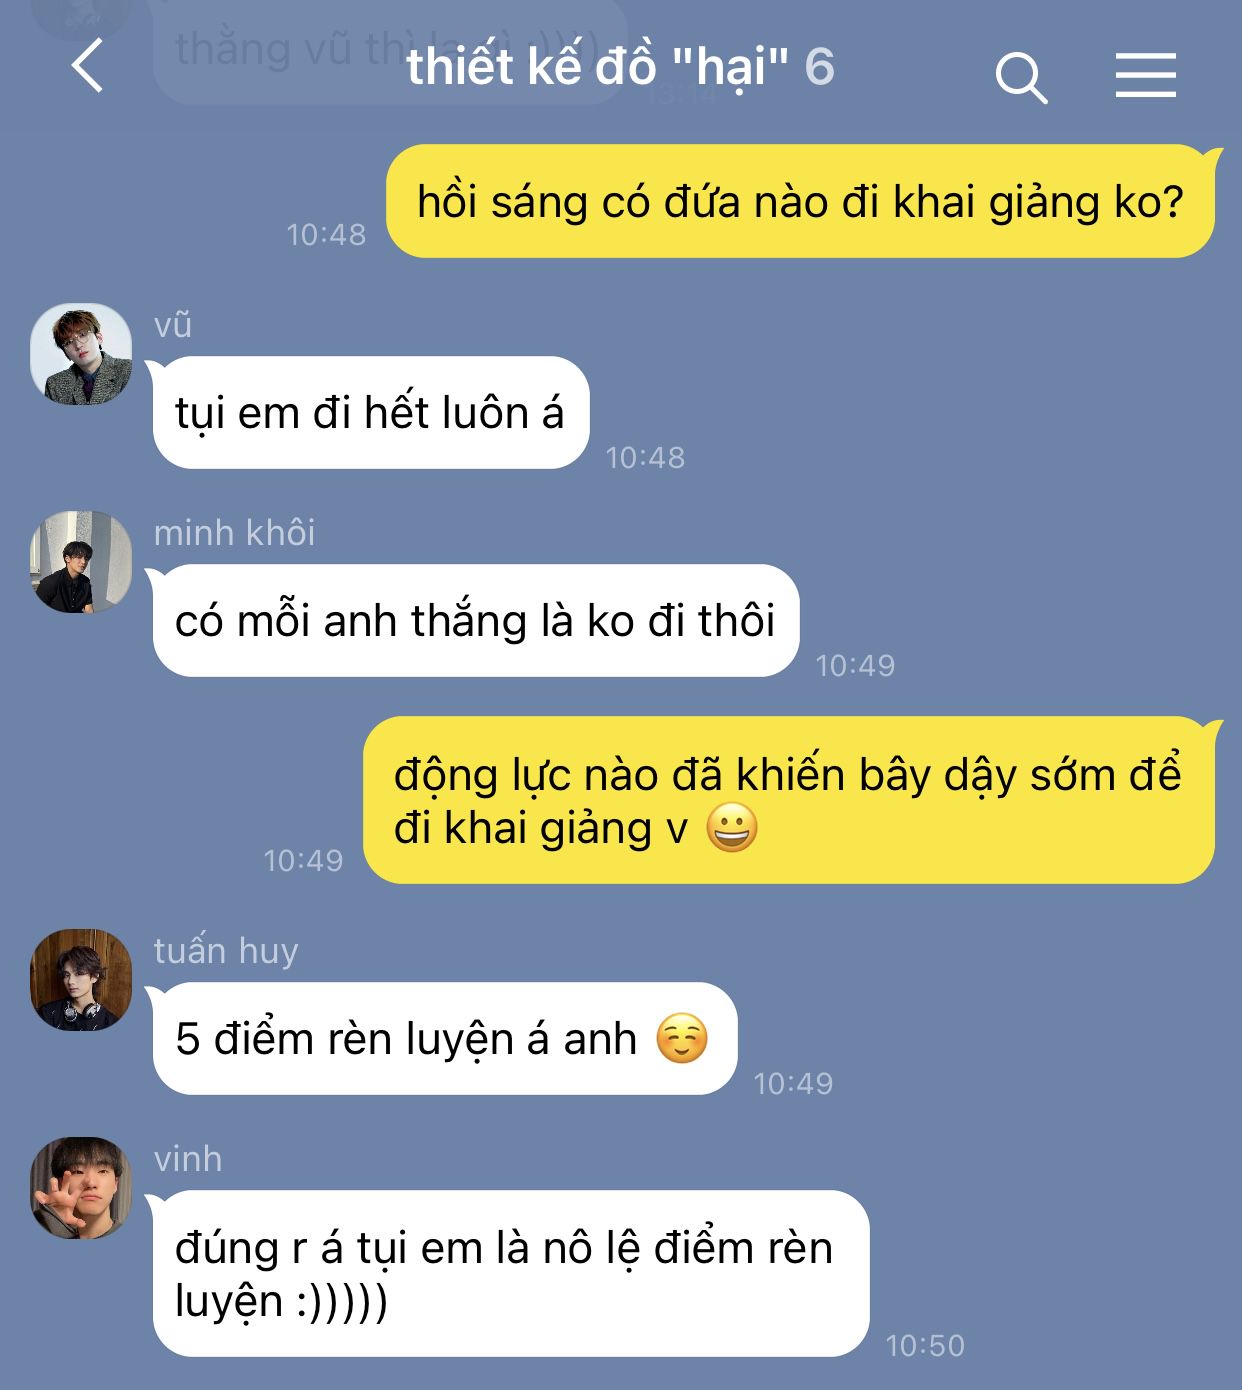Open vinh's profile avatar

[x=81, y=1188]
